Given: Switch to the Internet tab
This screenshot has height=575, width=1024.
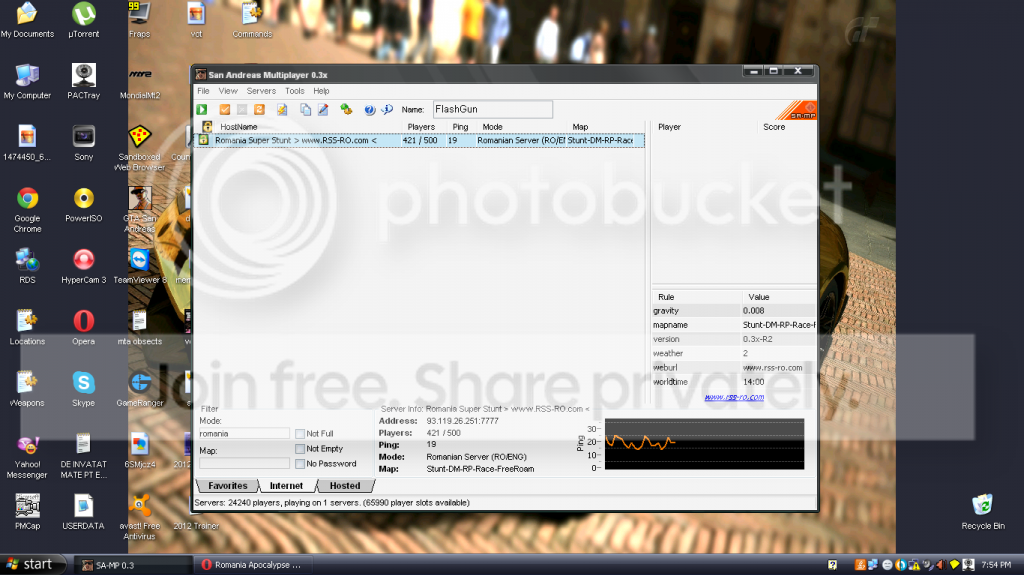Looking at the screenshot, I should (287, 485).
